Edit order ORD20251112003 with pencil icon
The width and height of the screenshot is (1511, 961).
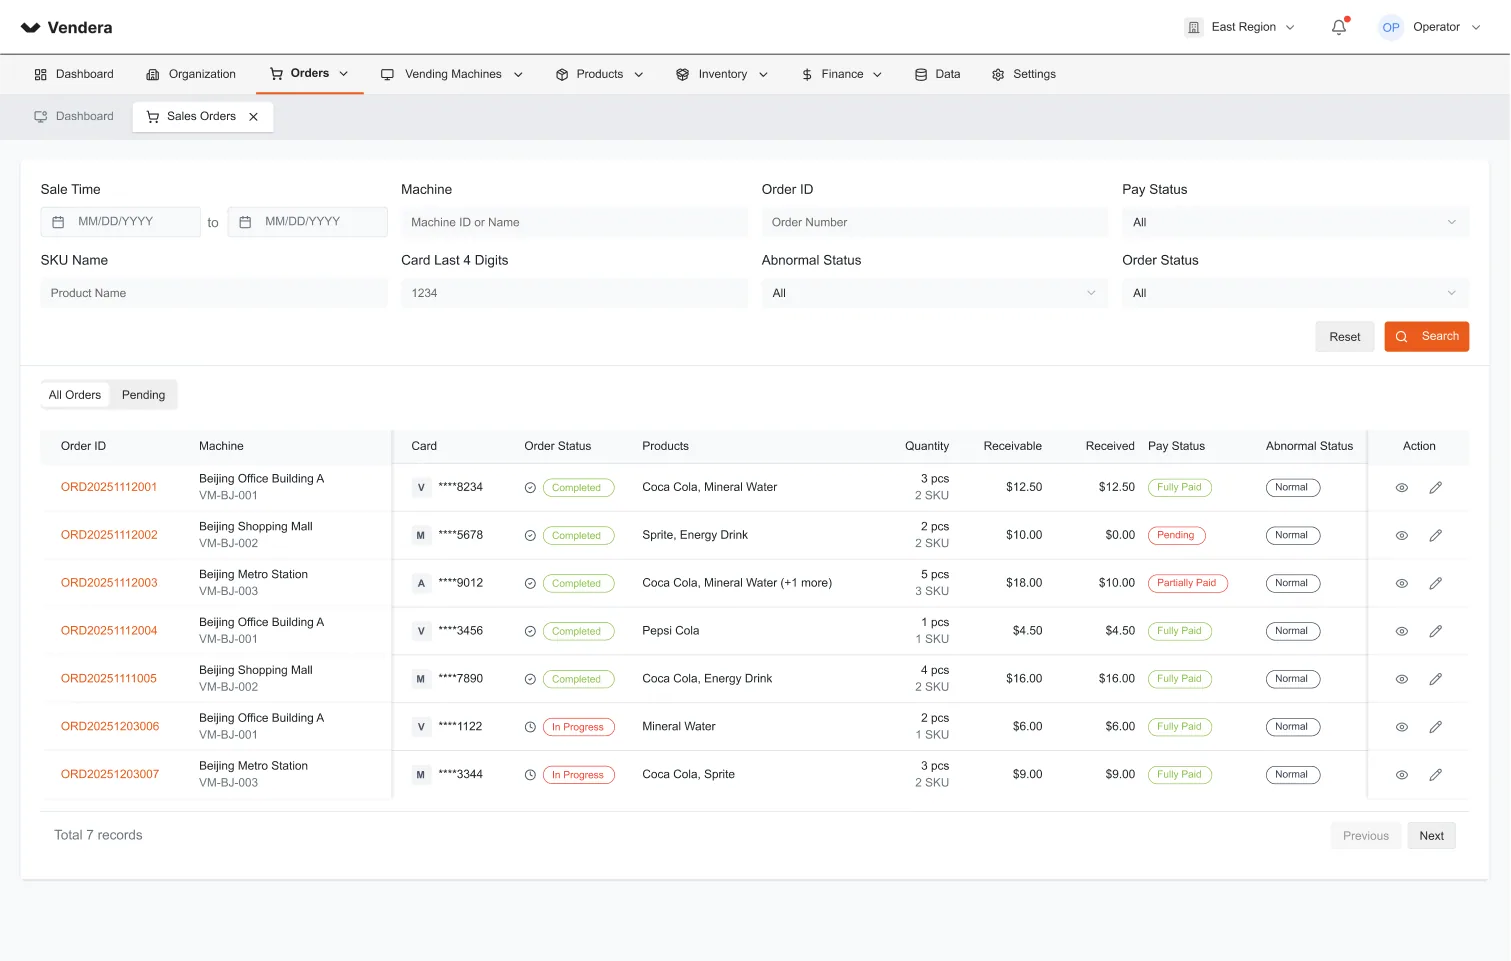pos(1435,584)
